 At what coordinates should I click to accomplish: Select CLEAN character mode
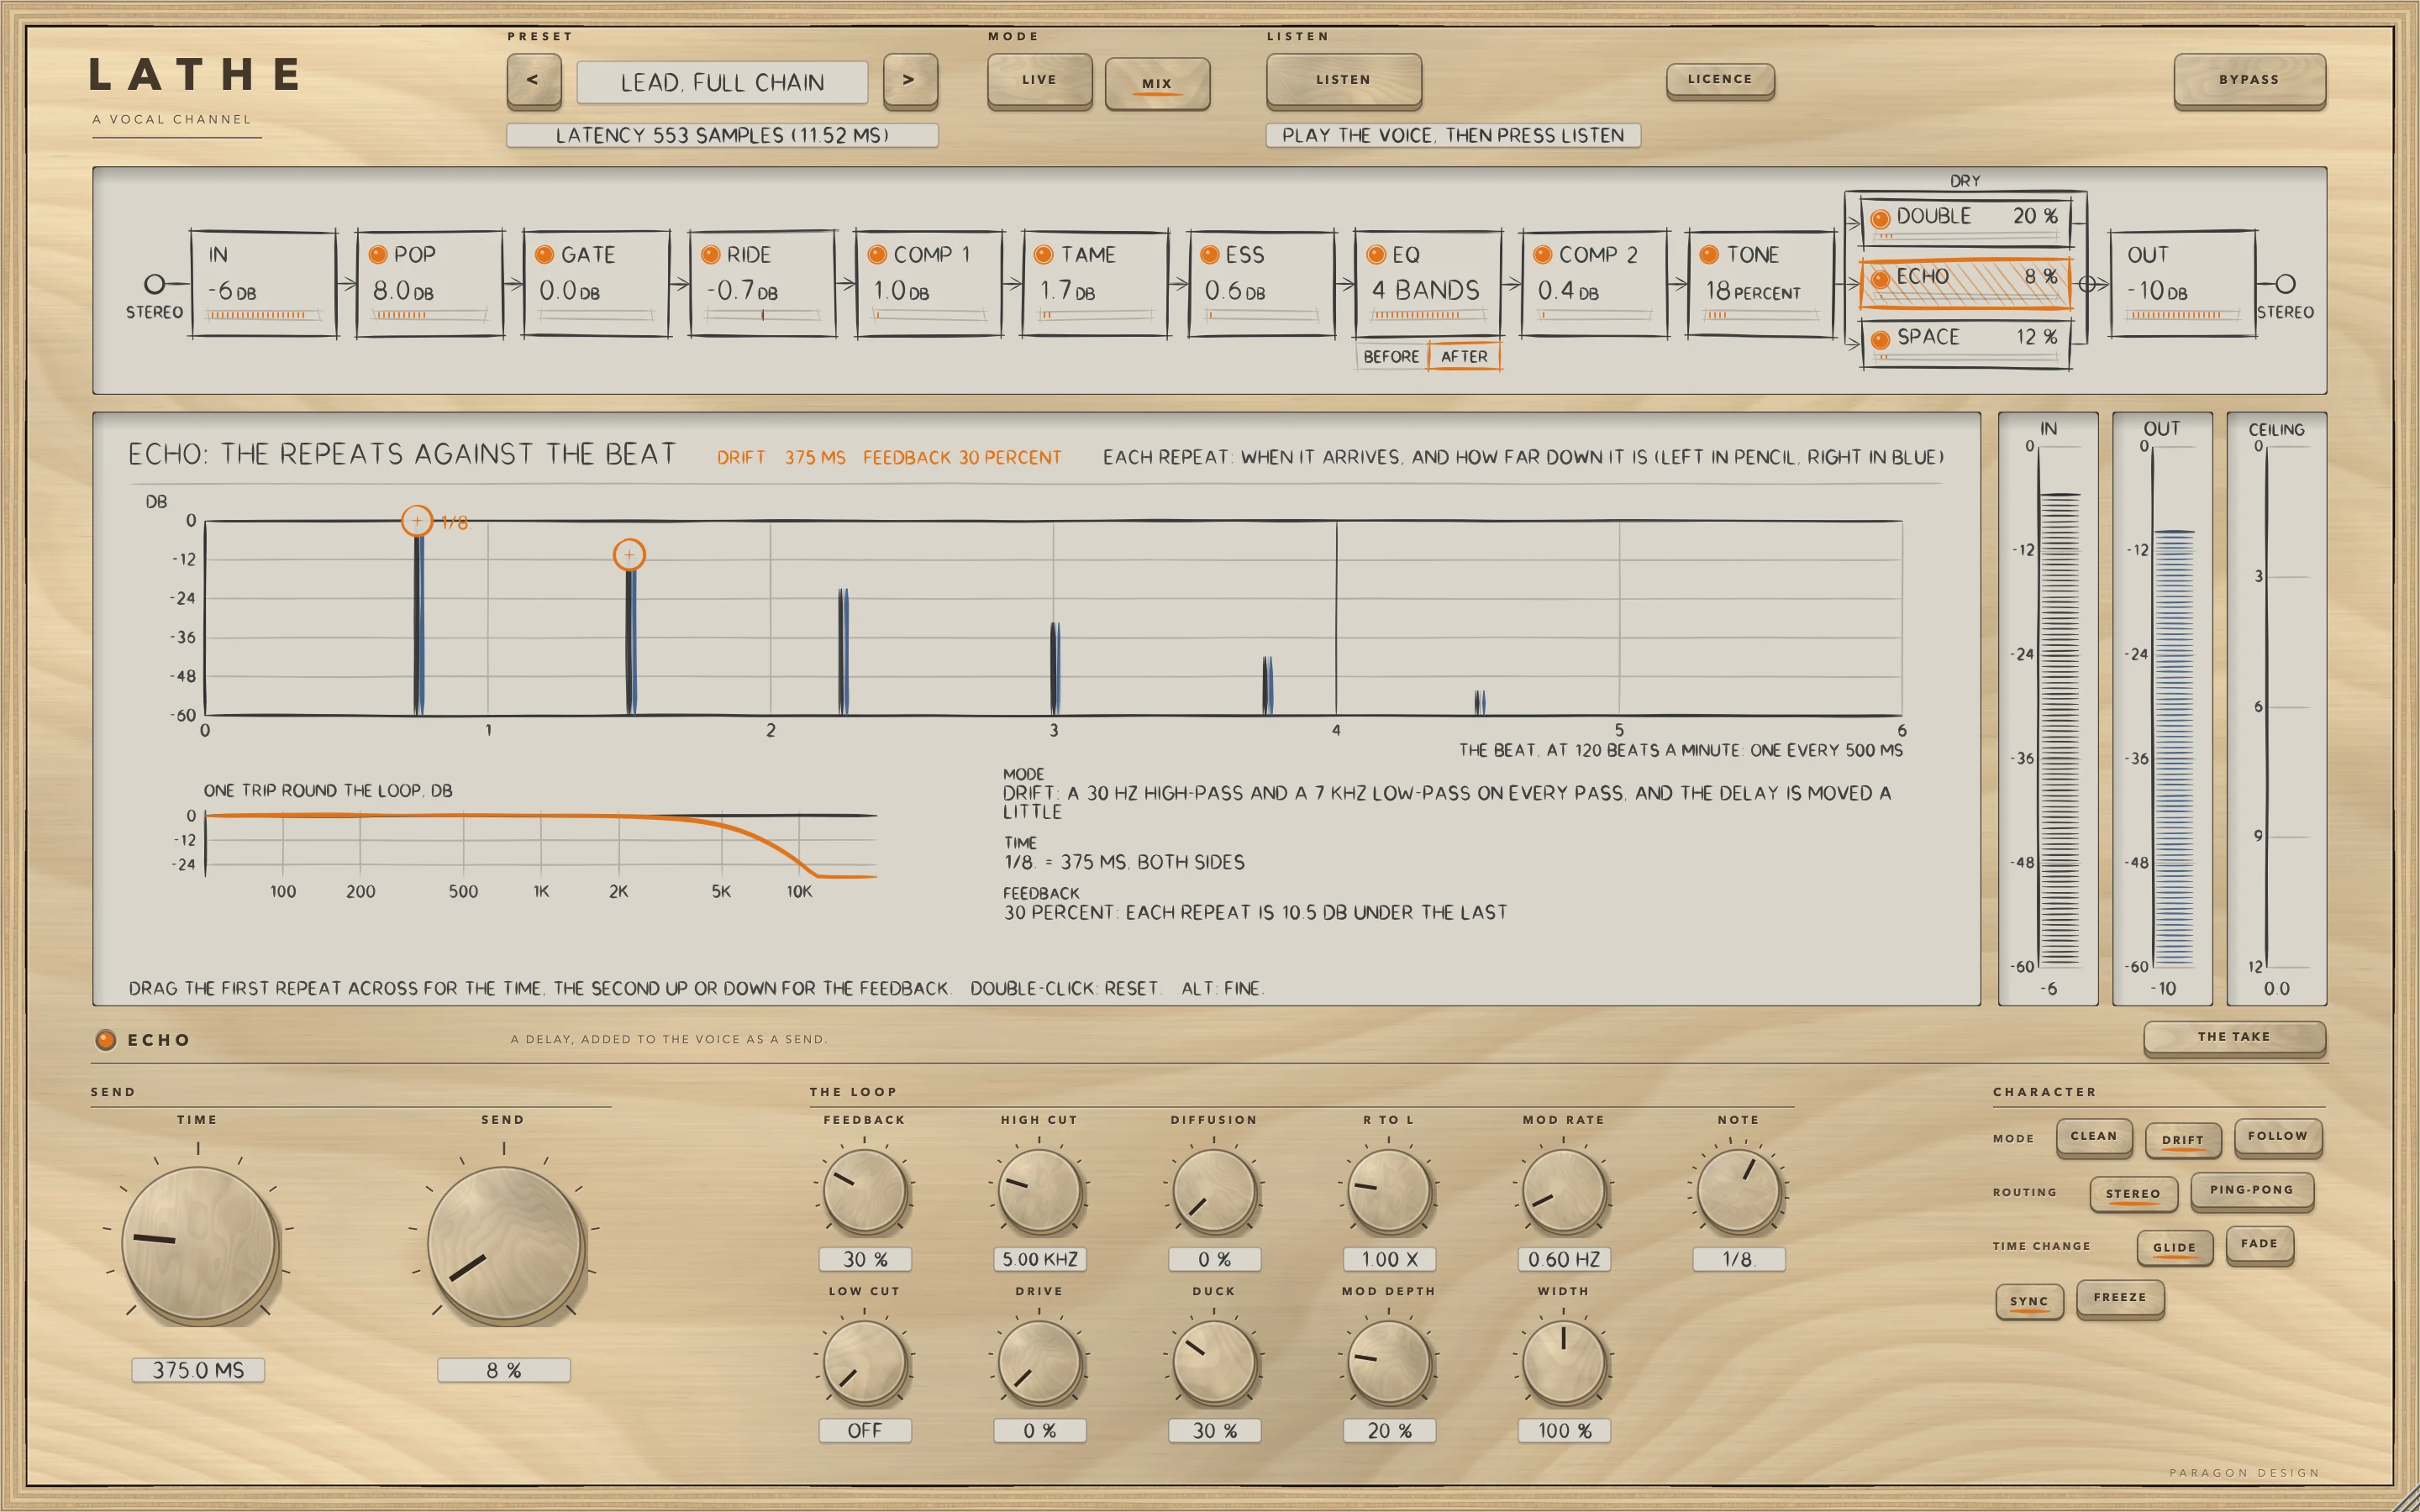coord(2094,1137)
